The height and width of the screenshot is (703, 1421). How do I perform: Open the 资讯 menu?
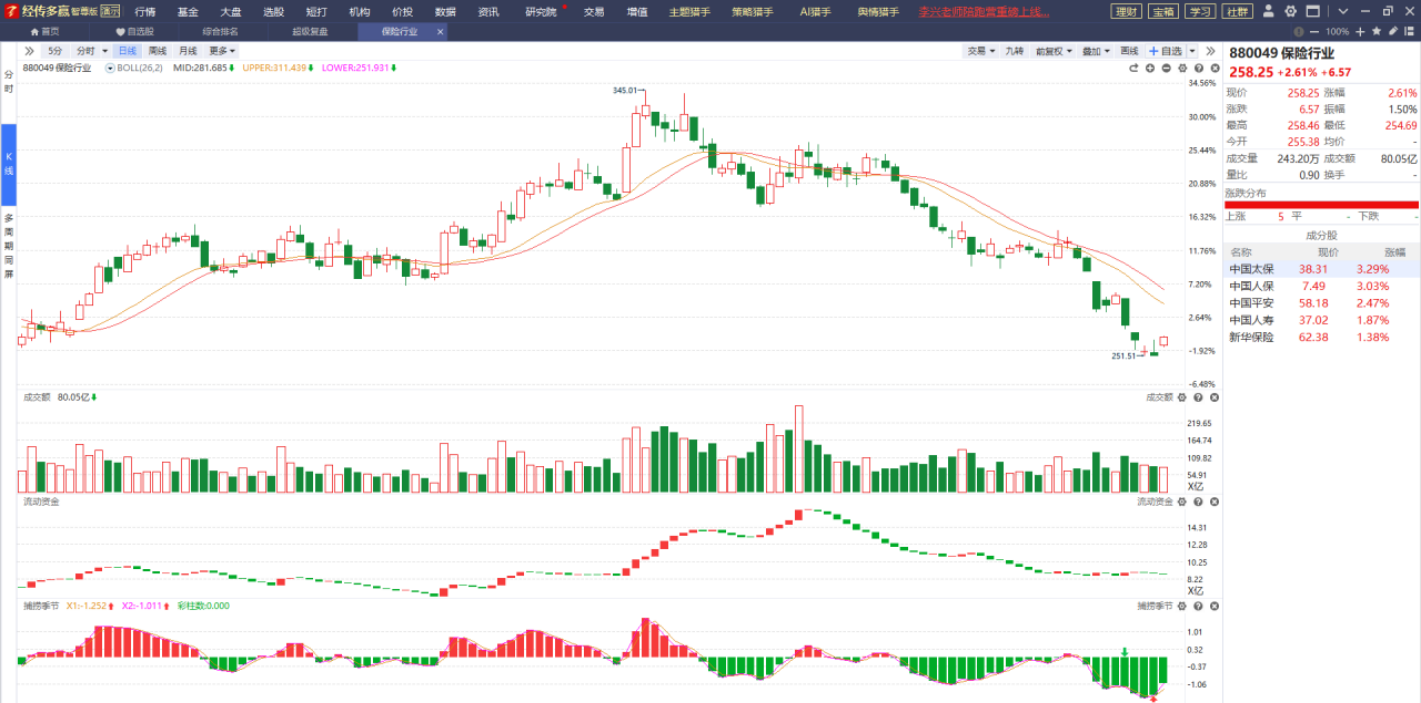488,12
